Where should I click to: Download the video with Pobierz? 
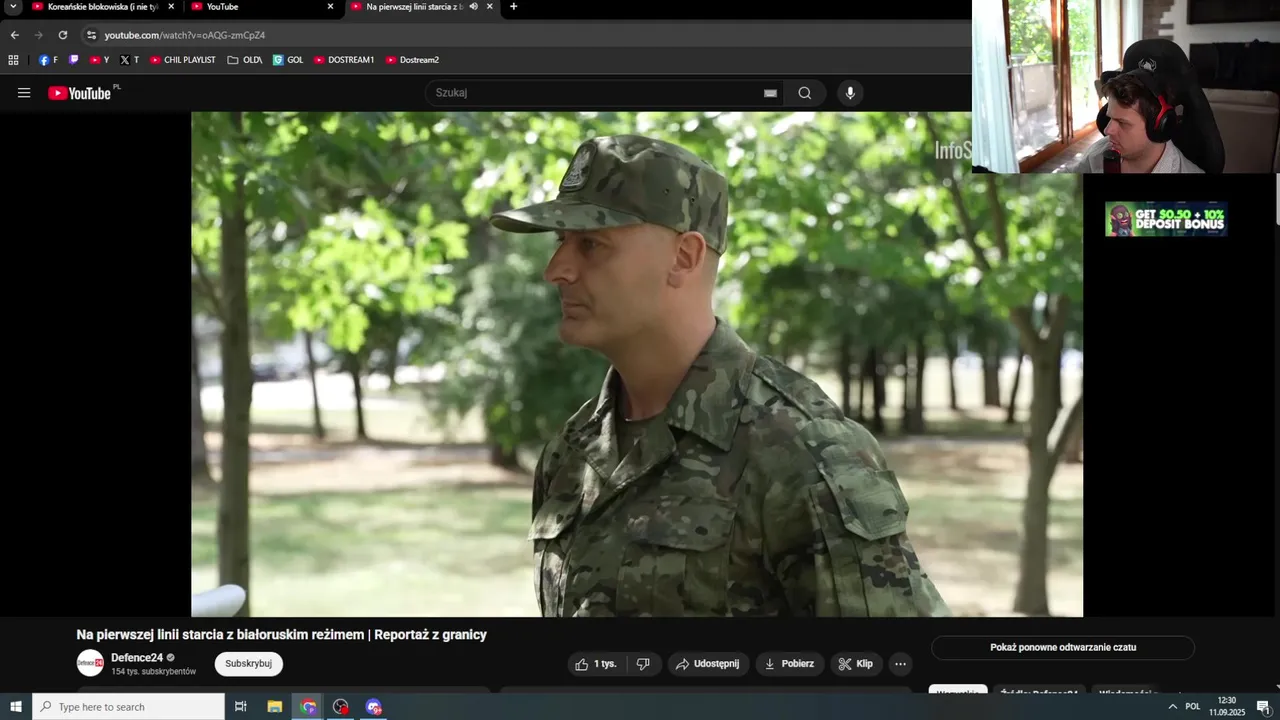(x=789, y=664)
